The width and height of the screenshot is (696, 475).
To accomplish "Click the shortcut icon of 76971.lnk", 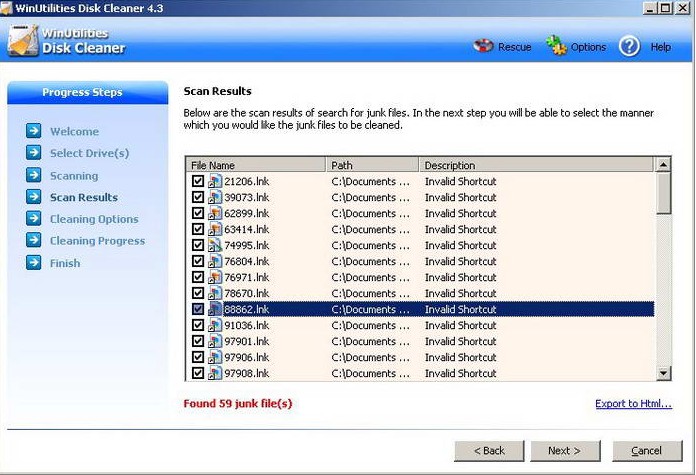I will pyautogui.click(x=215, y=277).
